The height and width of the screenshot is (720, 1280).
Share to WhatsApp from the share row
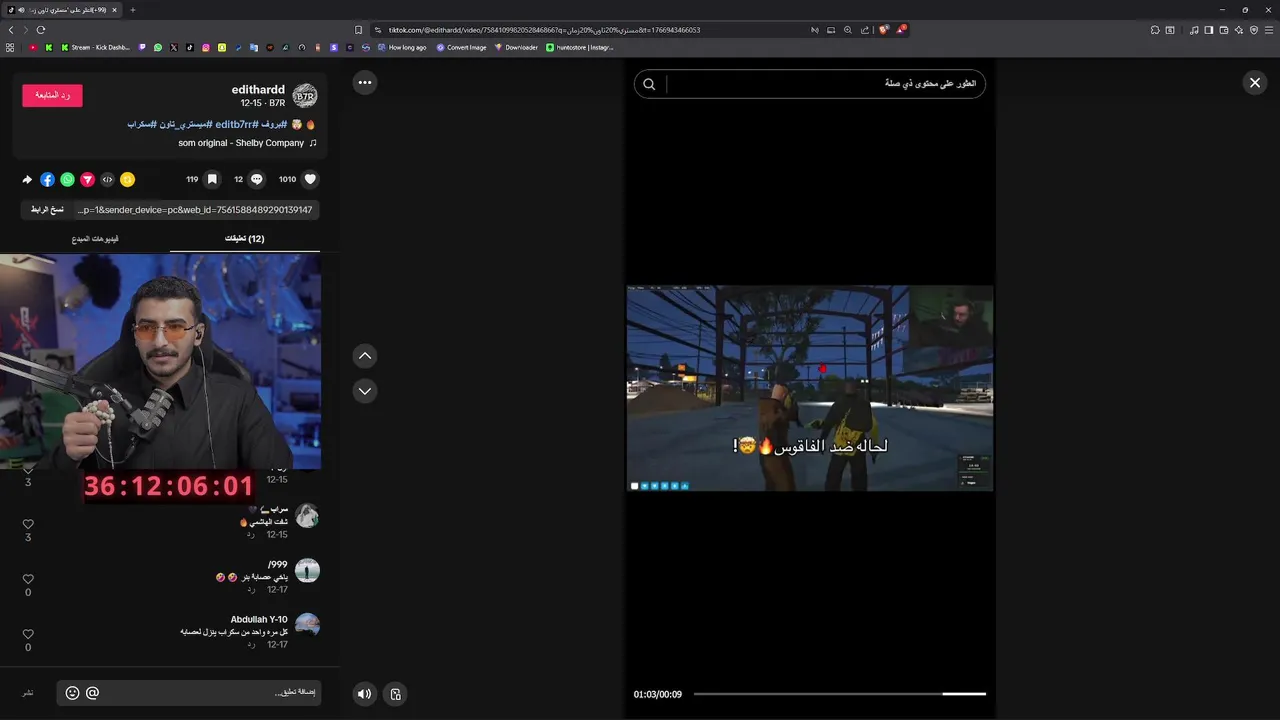click(67, 179)
